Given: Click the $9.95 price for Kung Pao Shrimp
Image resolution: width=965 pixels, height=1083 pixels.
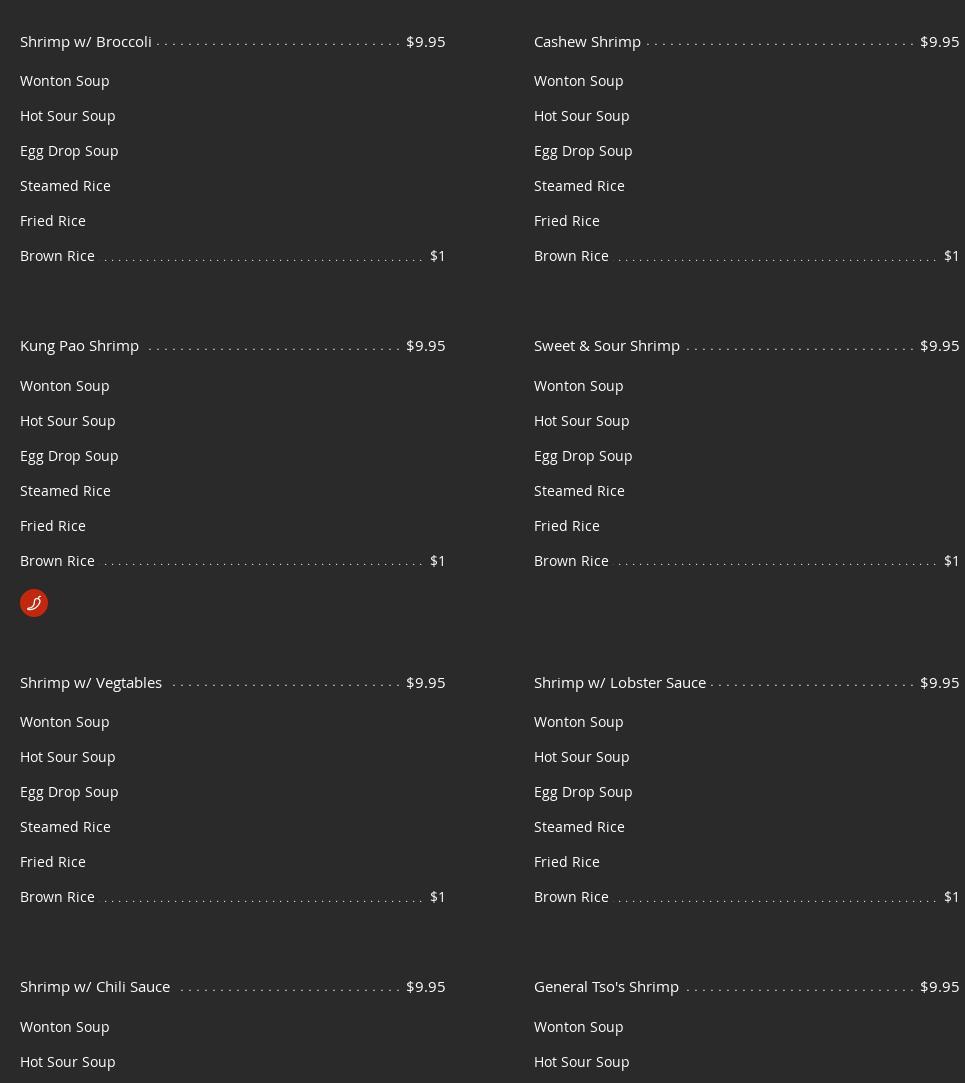Looking at the screenshot, I should point(425,346).
